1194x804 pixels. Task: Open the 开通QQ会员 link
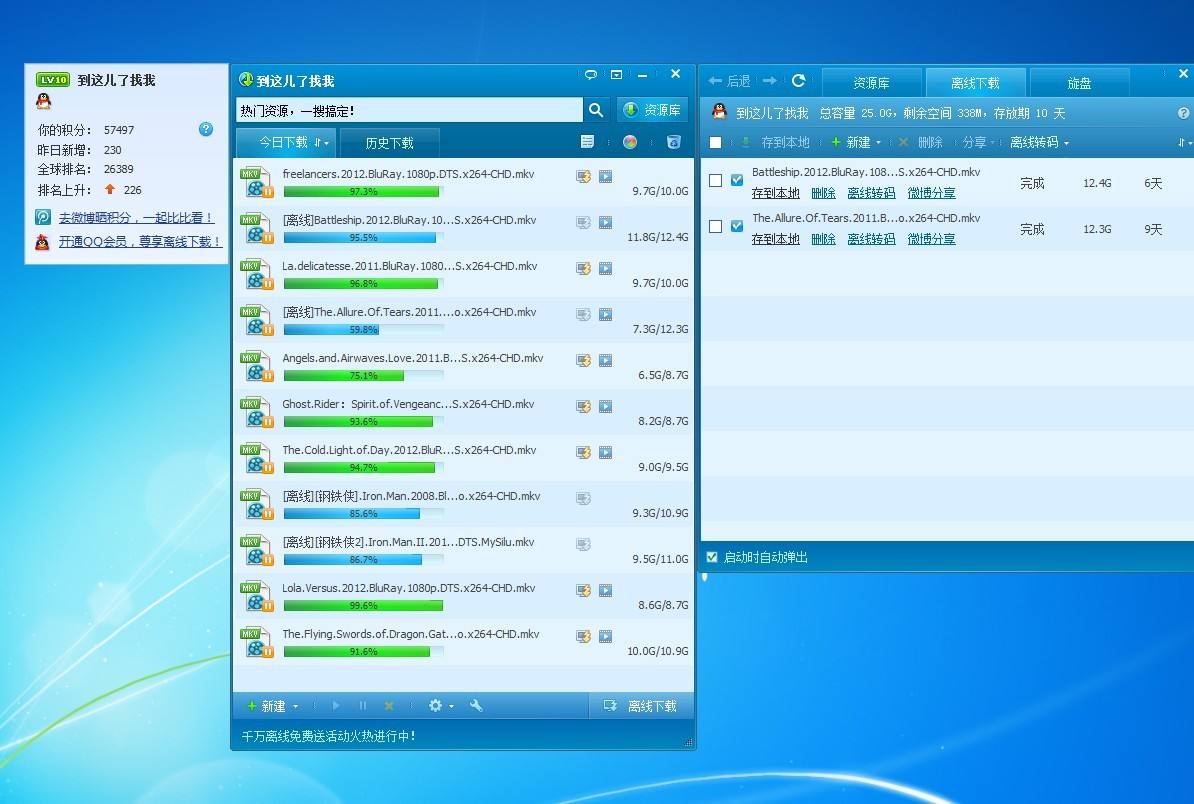(140, 241)
